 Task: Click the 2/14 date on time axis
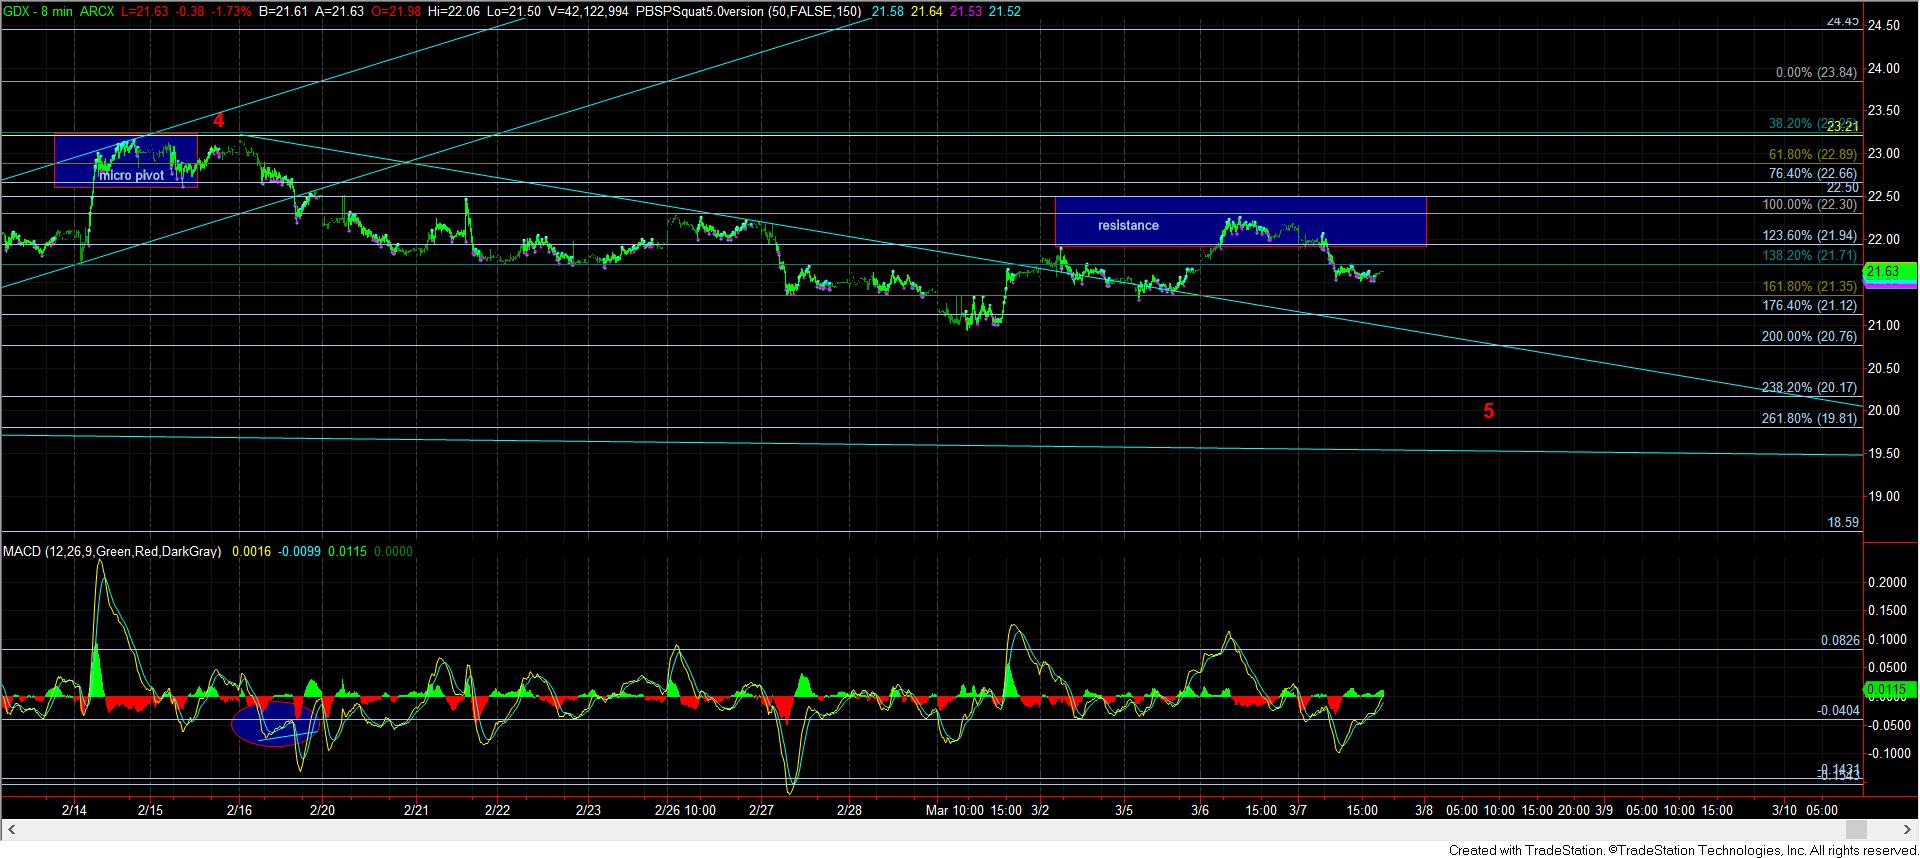click(x=74, y=810)
